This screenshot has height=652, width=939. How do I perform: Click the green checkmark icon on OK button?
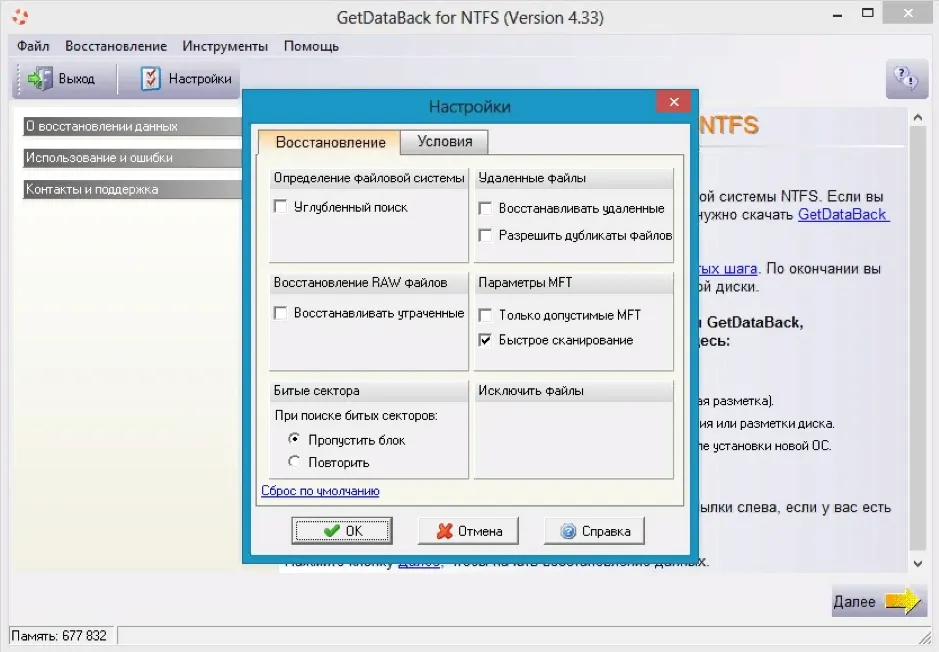pos(331,531)
